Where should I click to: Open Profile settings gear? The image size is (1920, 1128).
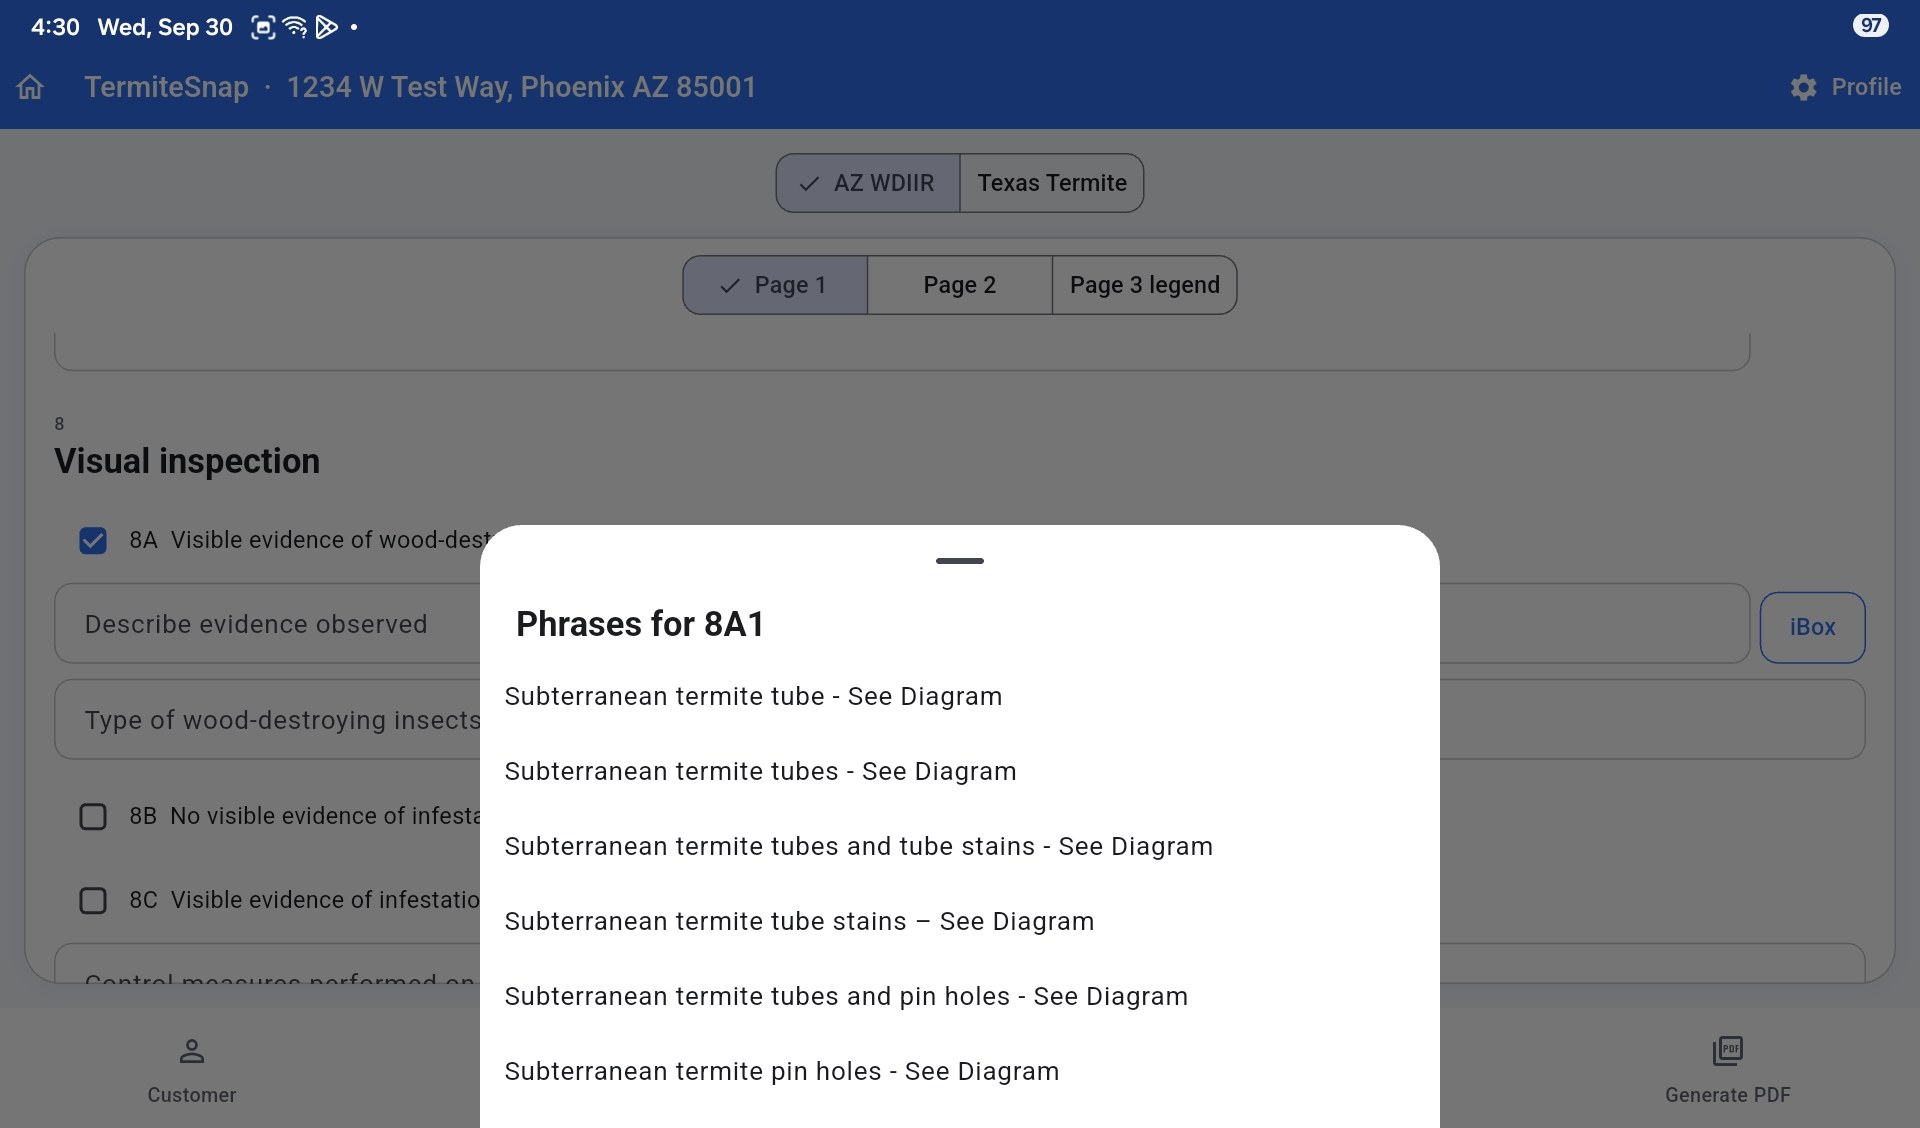click(x=1803, y=87)
